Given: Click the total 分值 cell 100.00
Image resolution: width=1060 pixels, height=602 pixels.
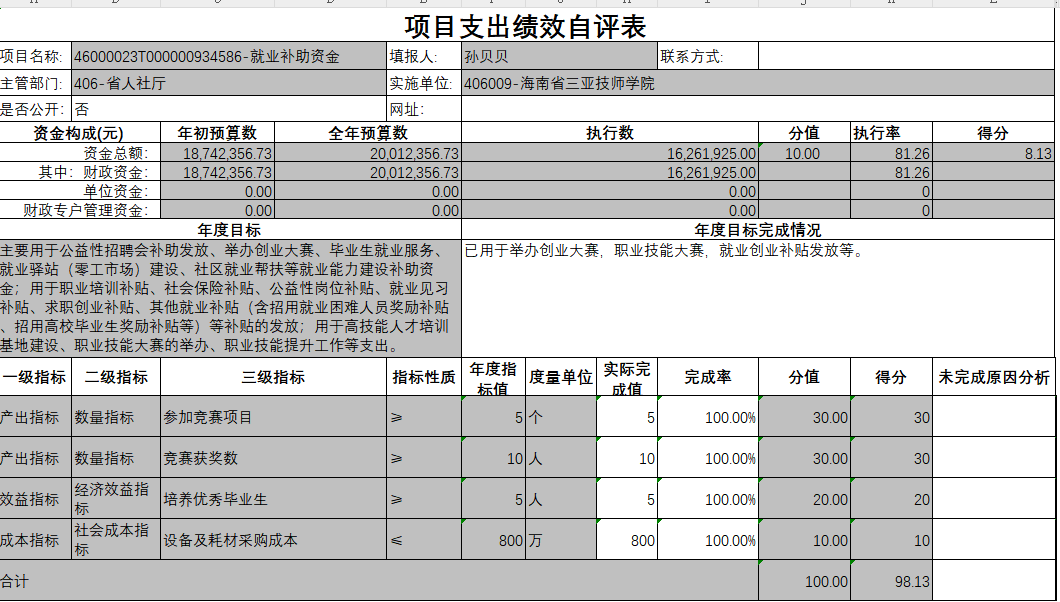Looking at the screenshot, I should (x=804, y=580).
